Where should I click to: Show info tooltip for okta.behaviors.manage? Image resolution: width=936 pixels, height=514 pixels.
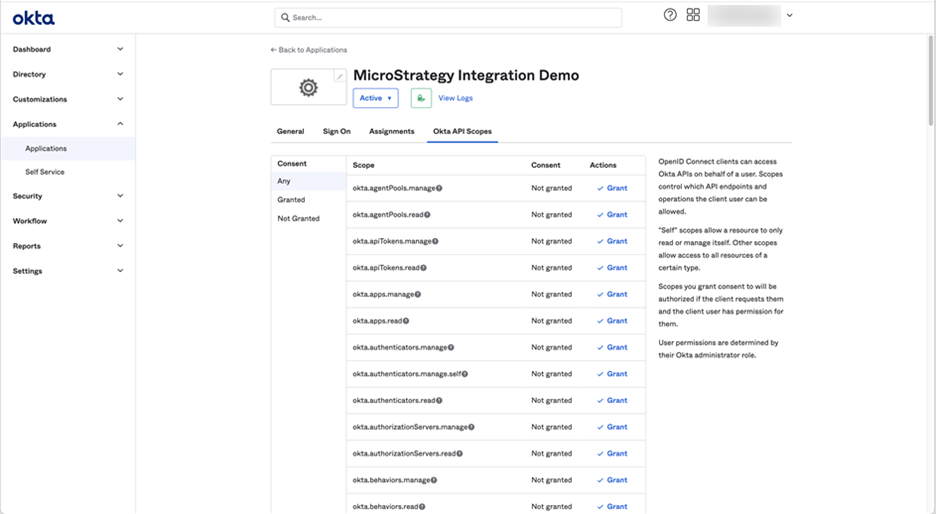coord(433,480)
